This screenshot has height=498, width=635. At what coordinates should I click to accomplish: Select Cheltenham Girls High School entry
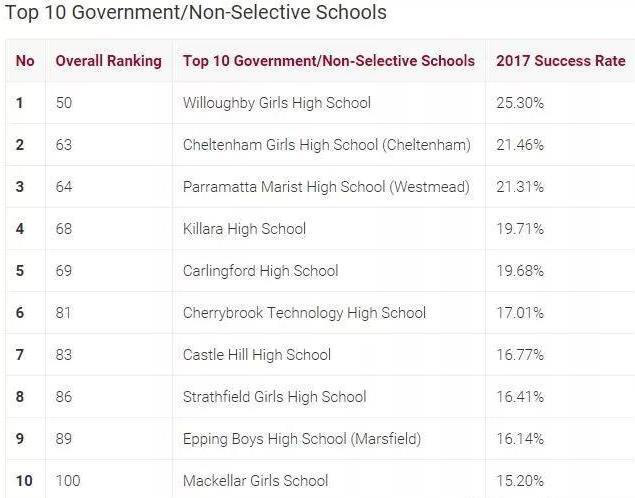(x=326, y=145)
